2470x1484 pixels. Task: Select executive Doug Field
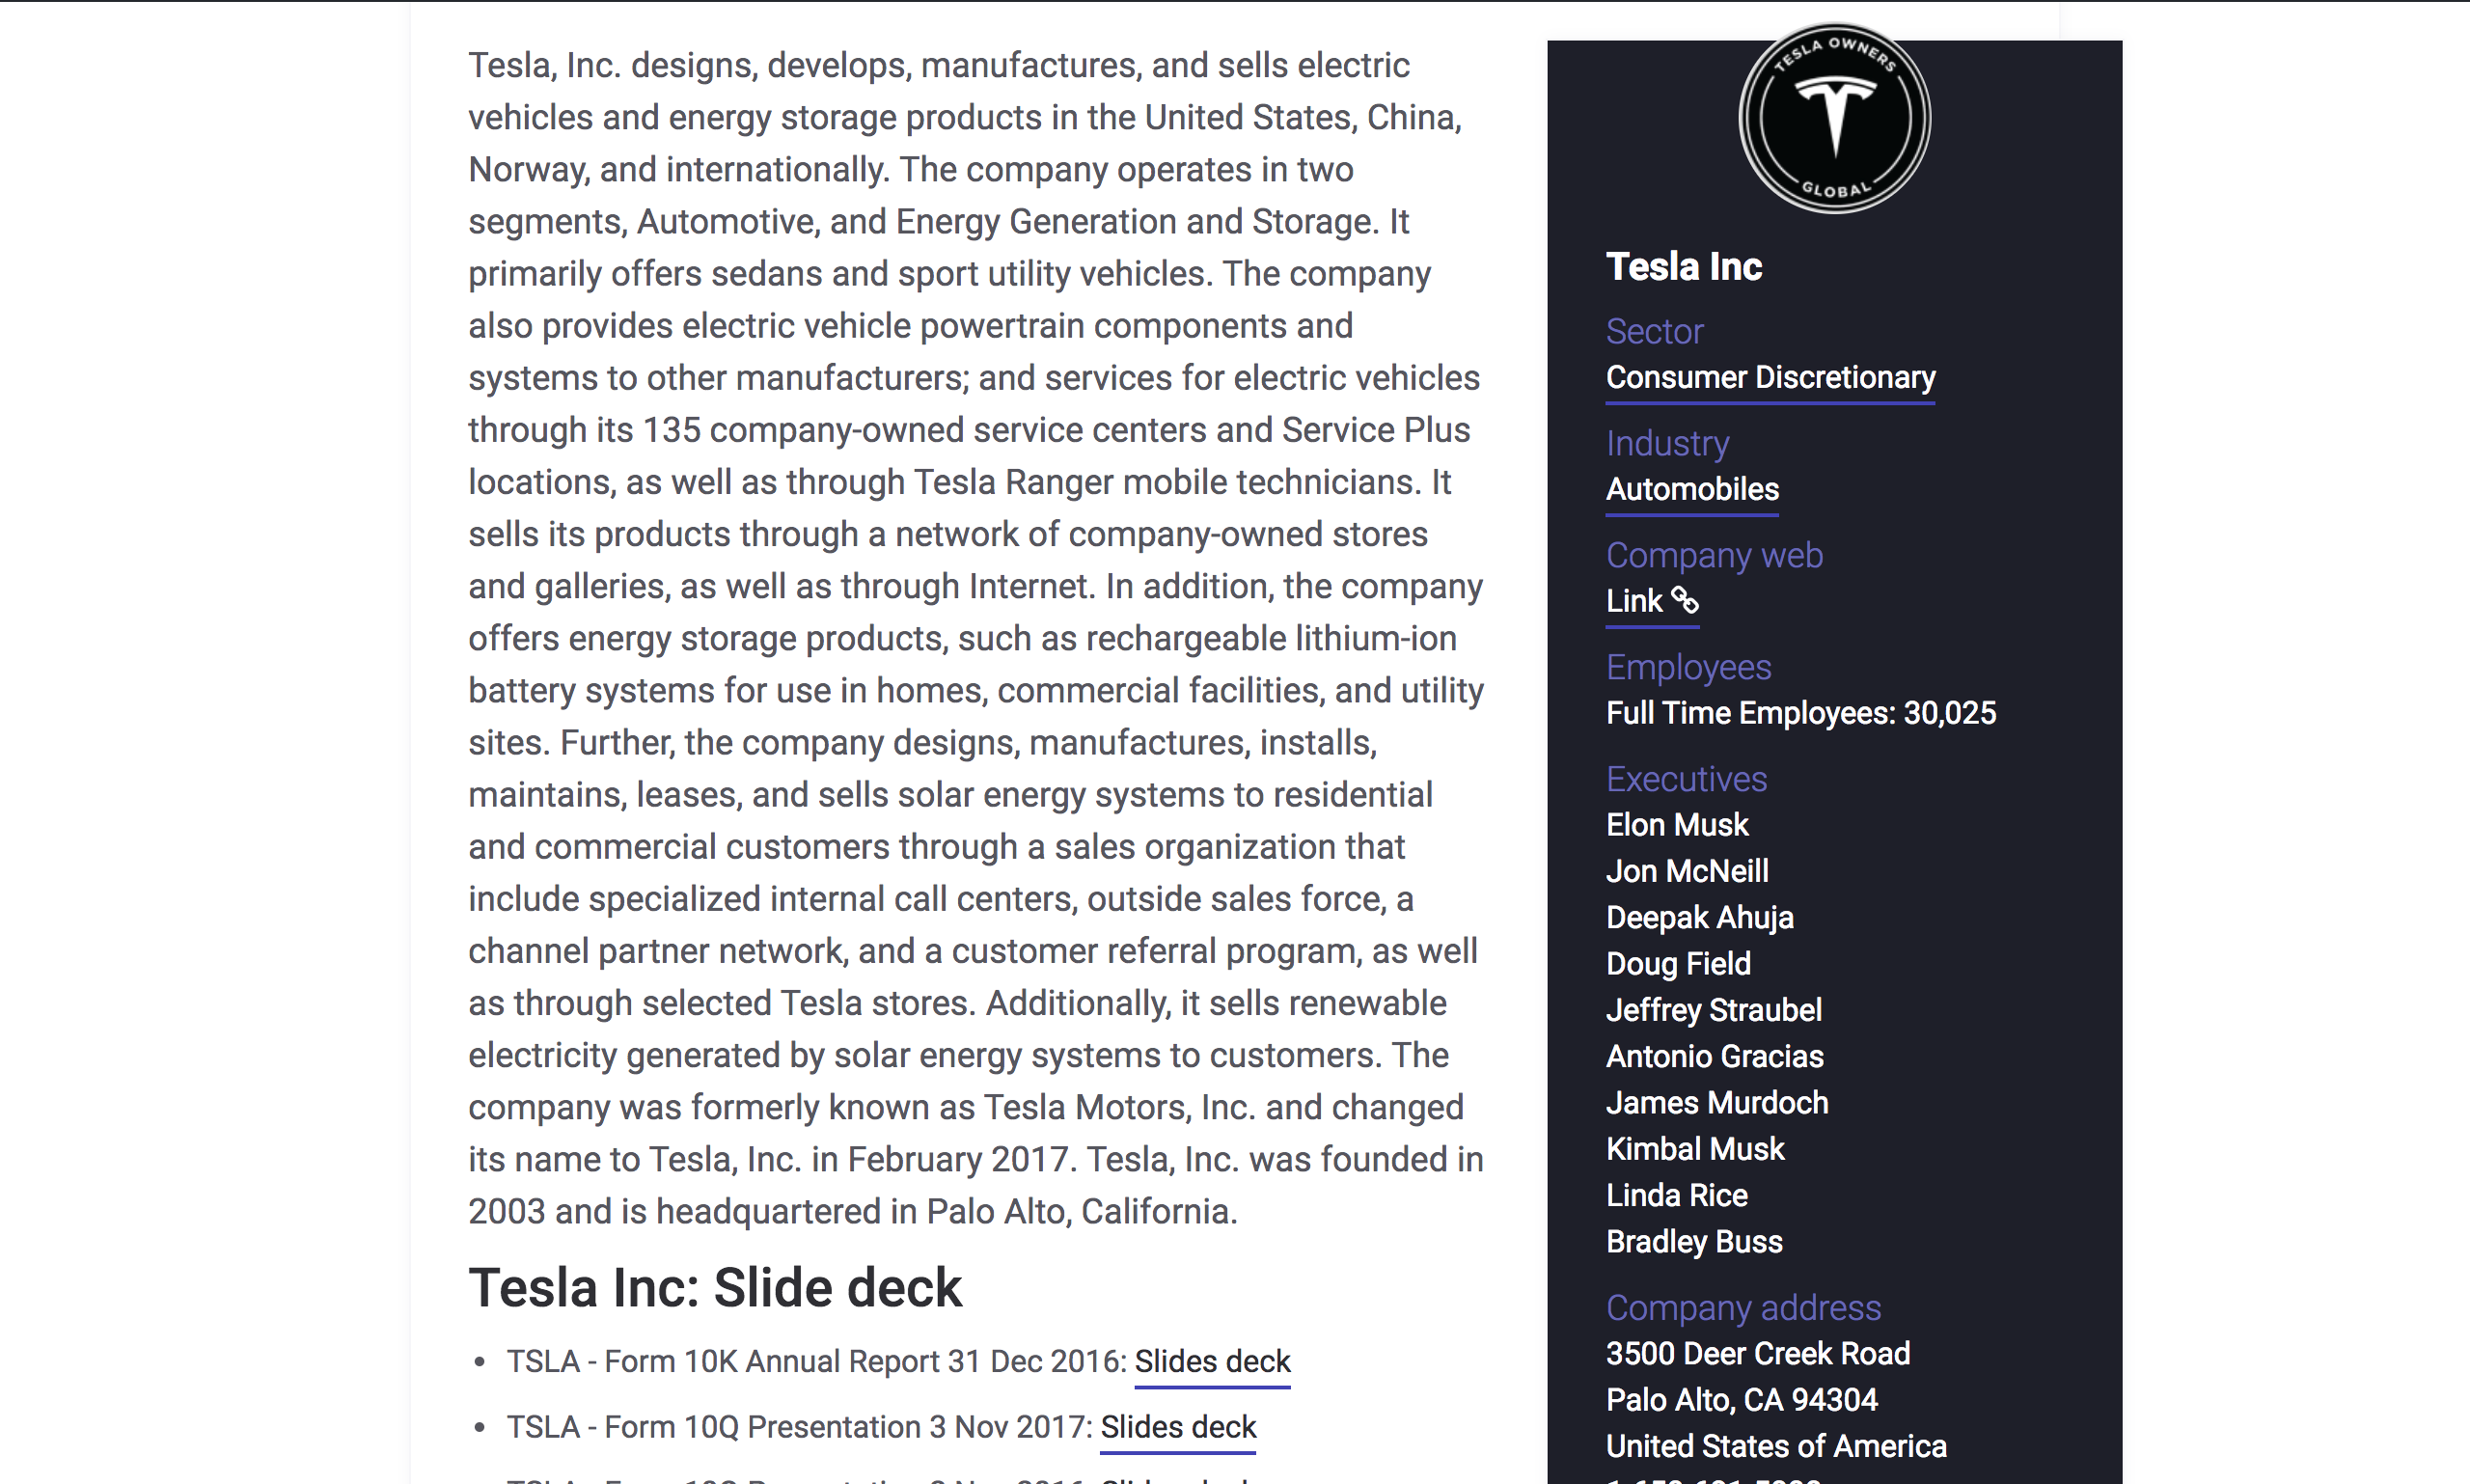tap(1678, 963)
